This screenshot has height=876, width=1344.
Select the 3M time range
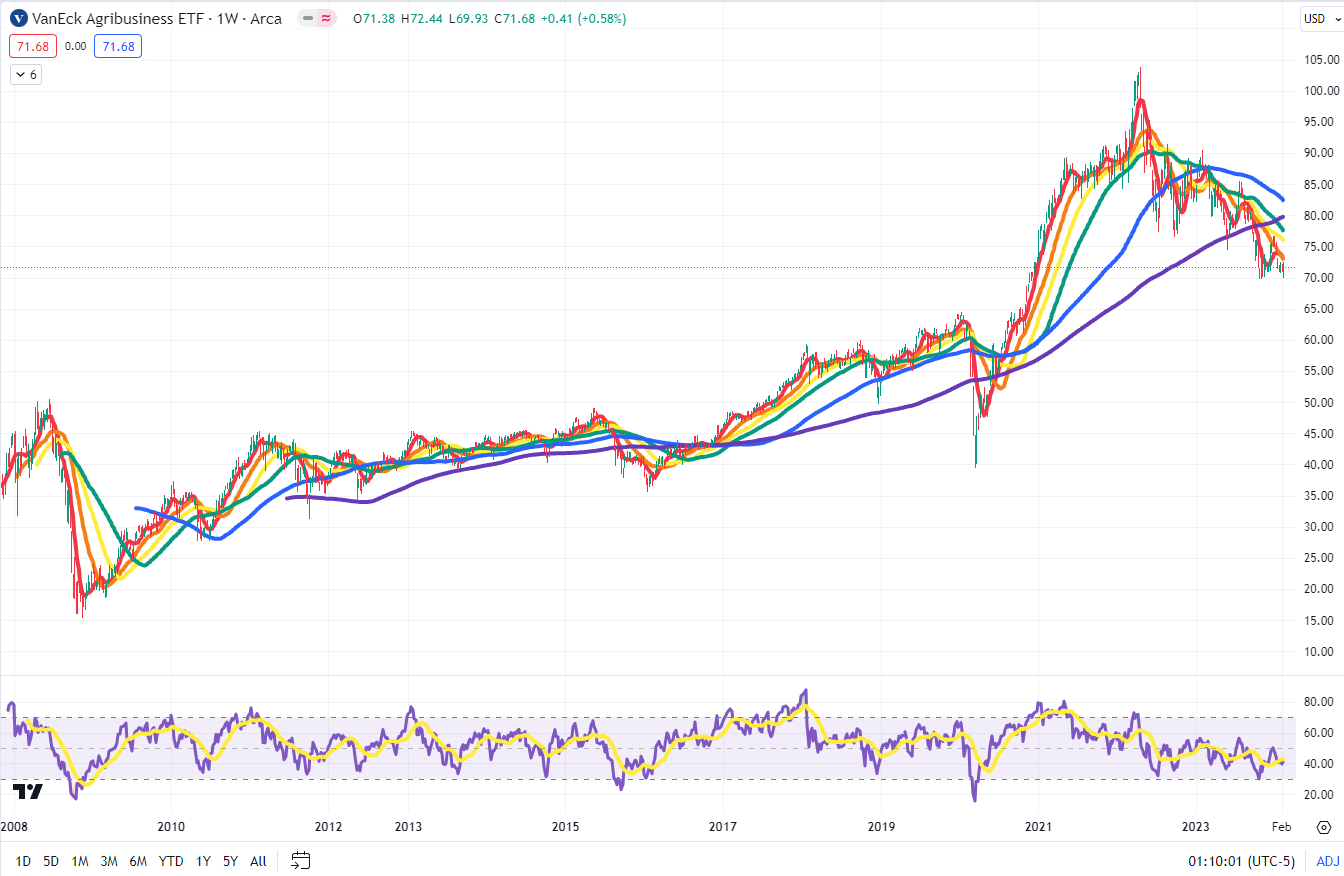[109, 861]
